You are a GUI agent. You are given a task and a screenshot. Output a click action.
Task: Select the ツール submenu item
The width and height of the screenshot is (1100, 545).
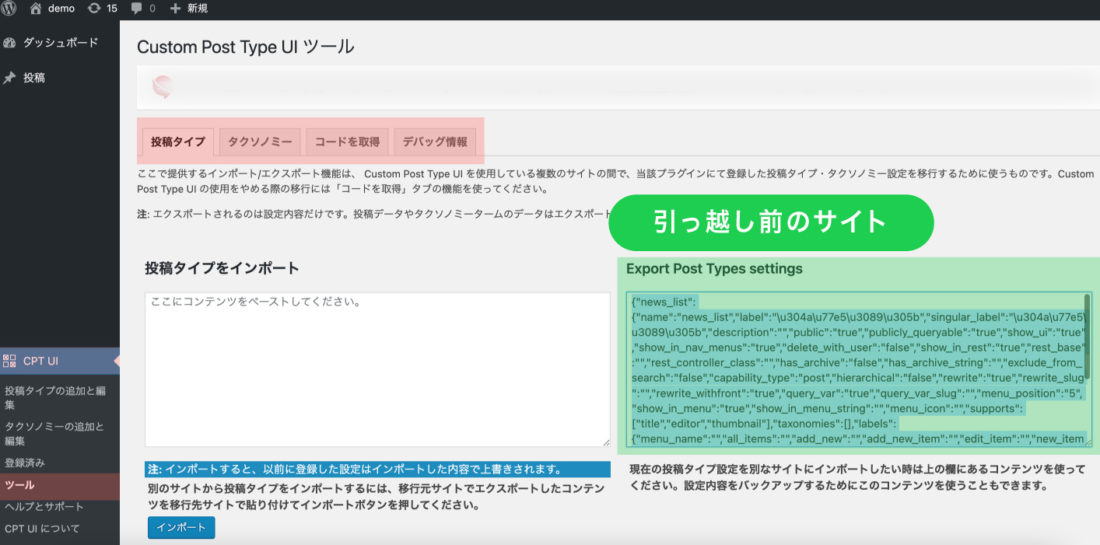(60, 485)
